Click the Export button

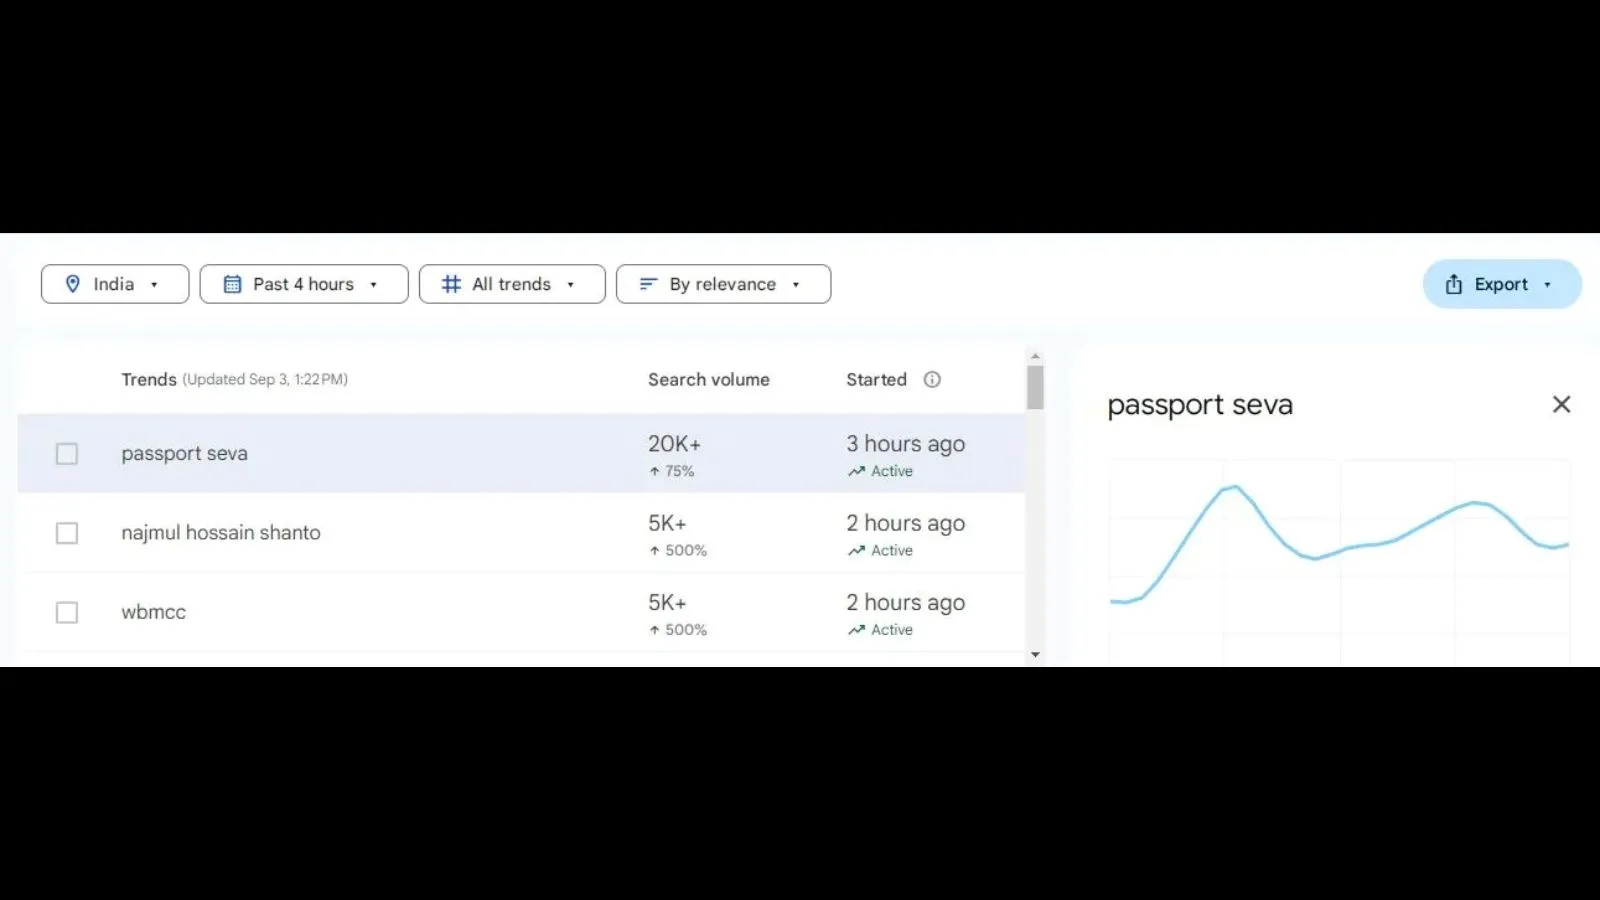point(1500,284)
